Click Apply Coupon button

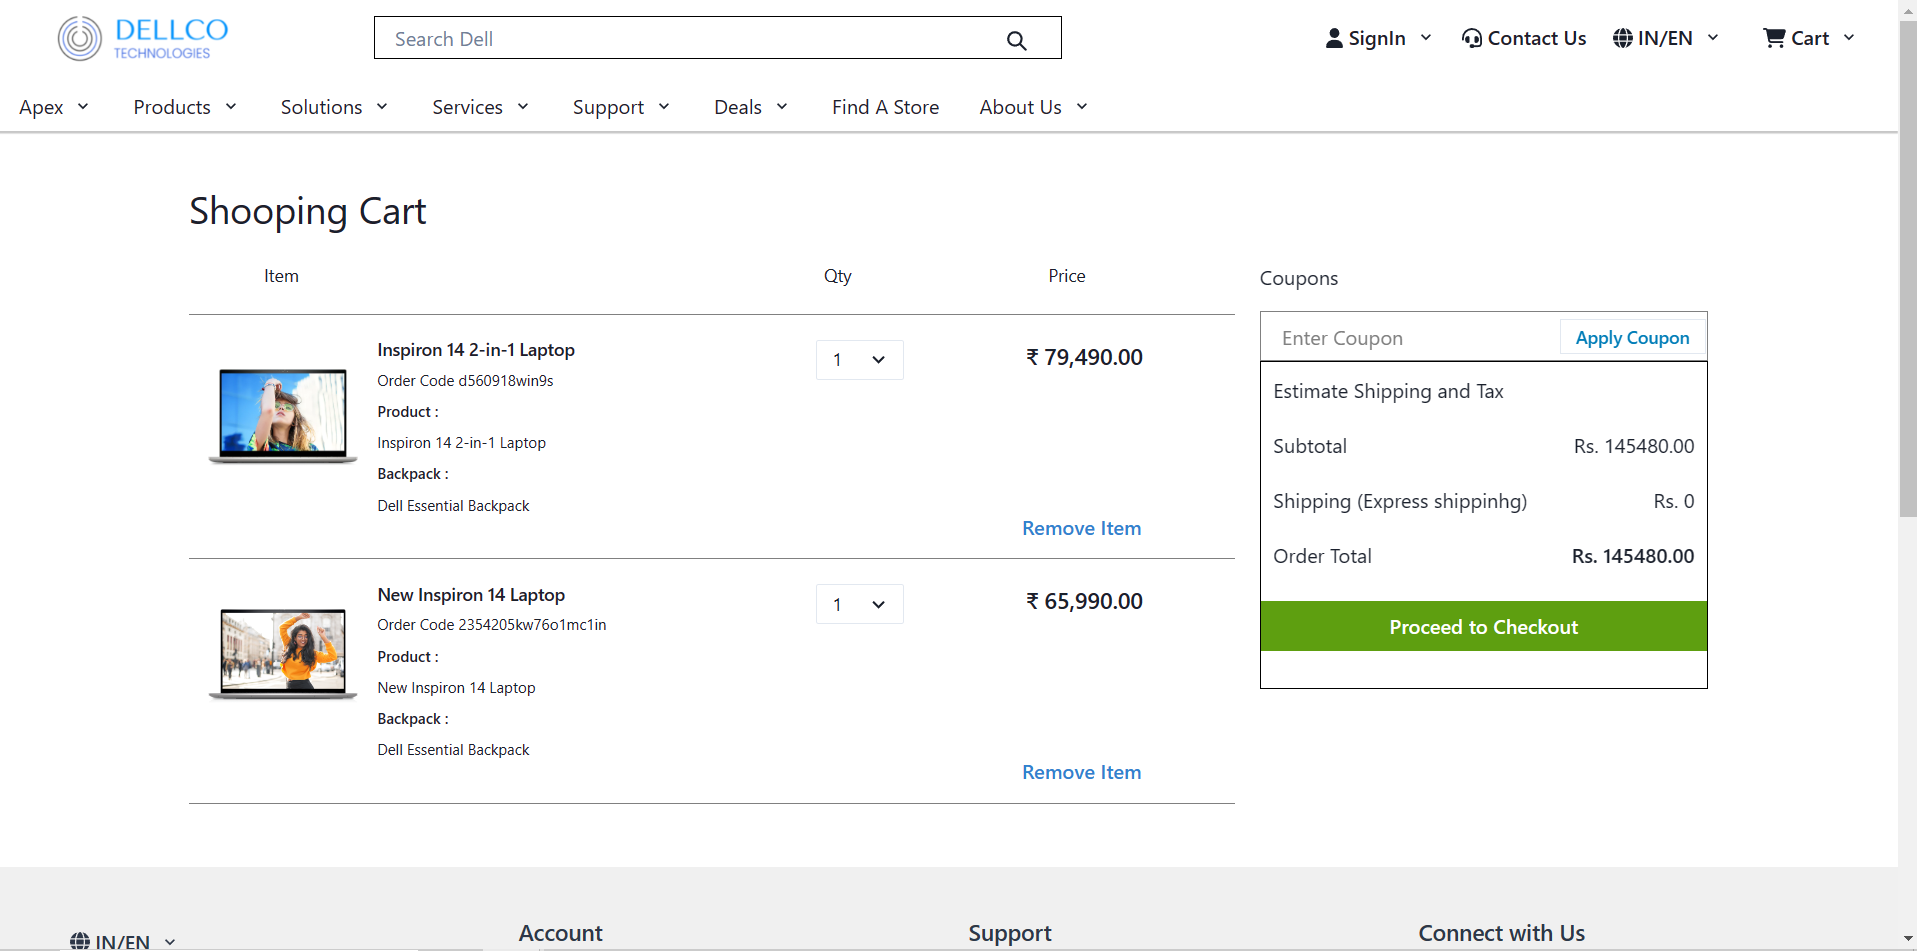tap(1632, 338)
